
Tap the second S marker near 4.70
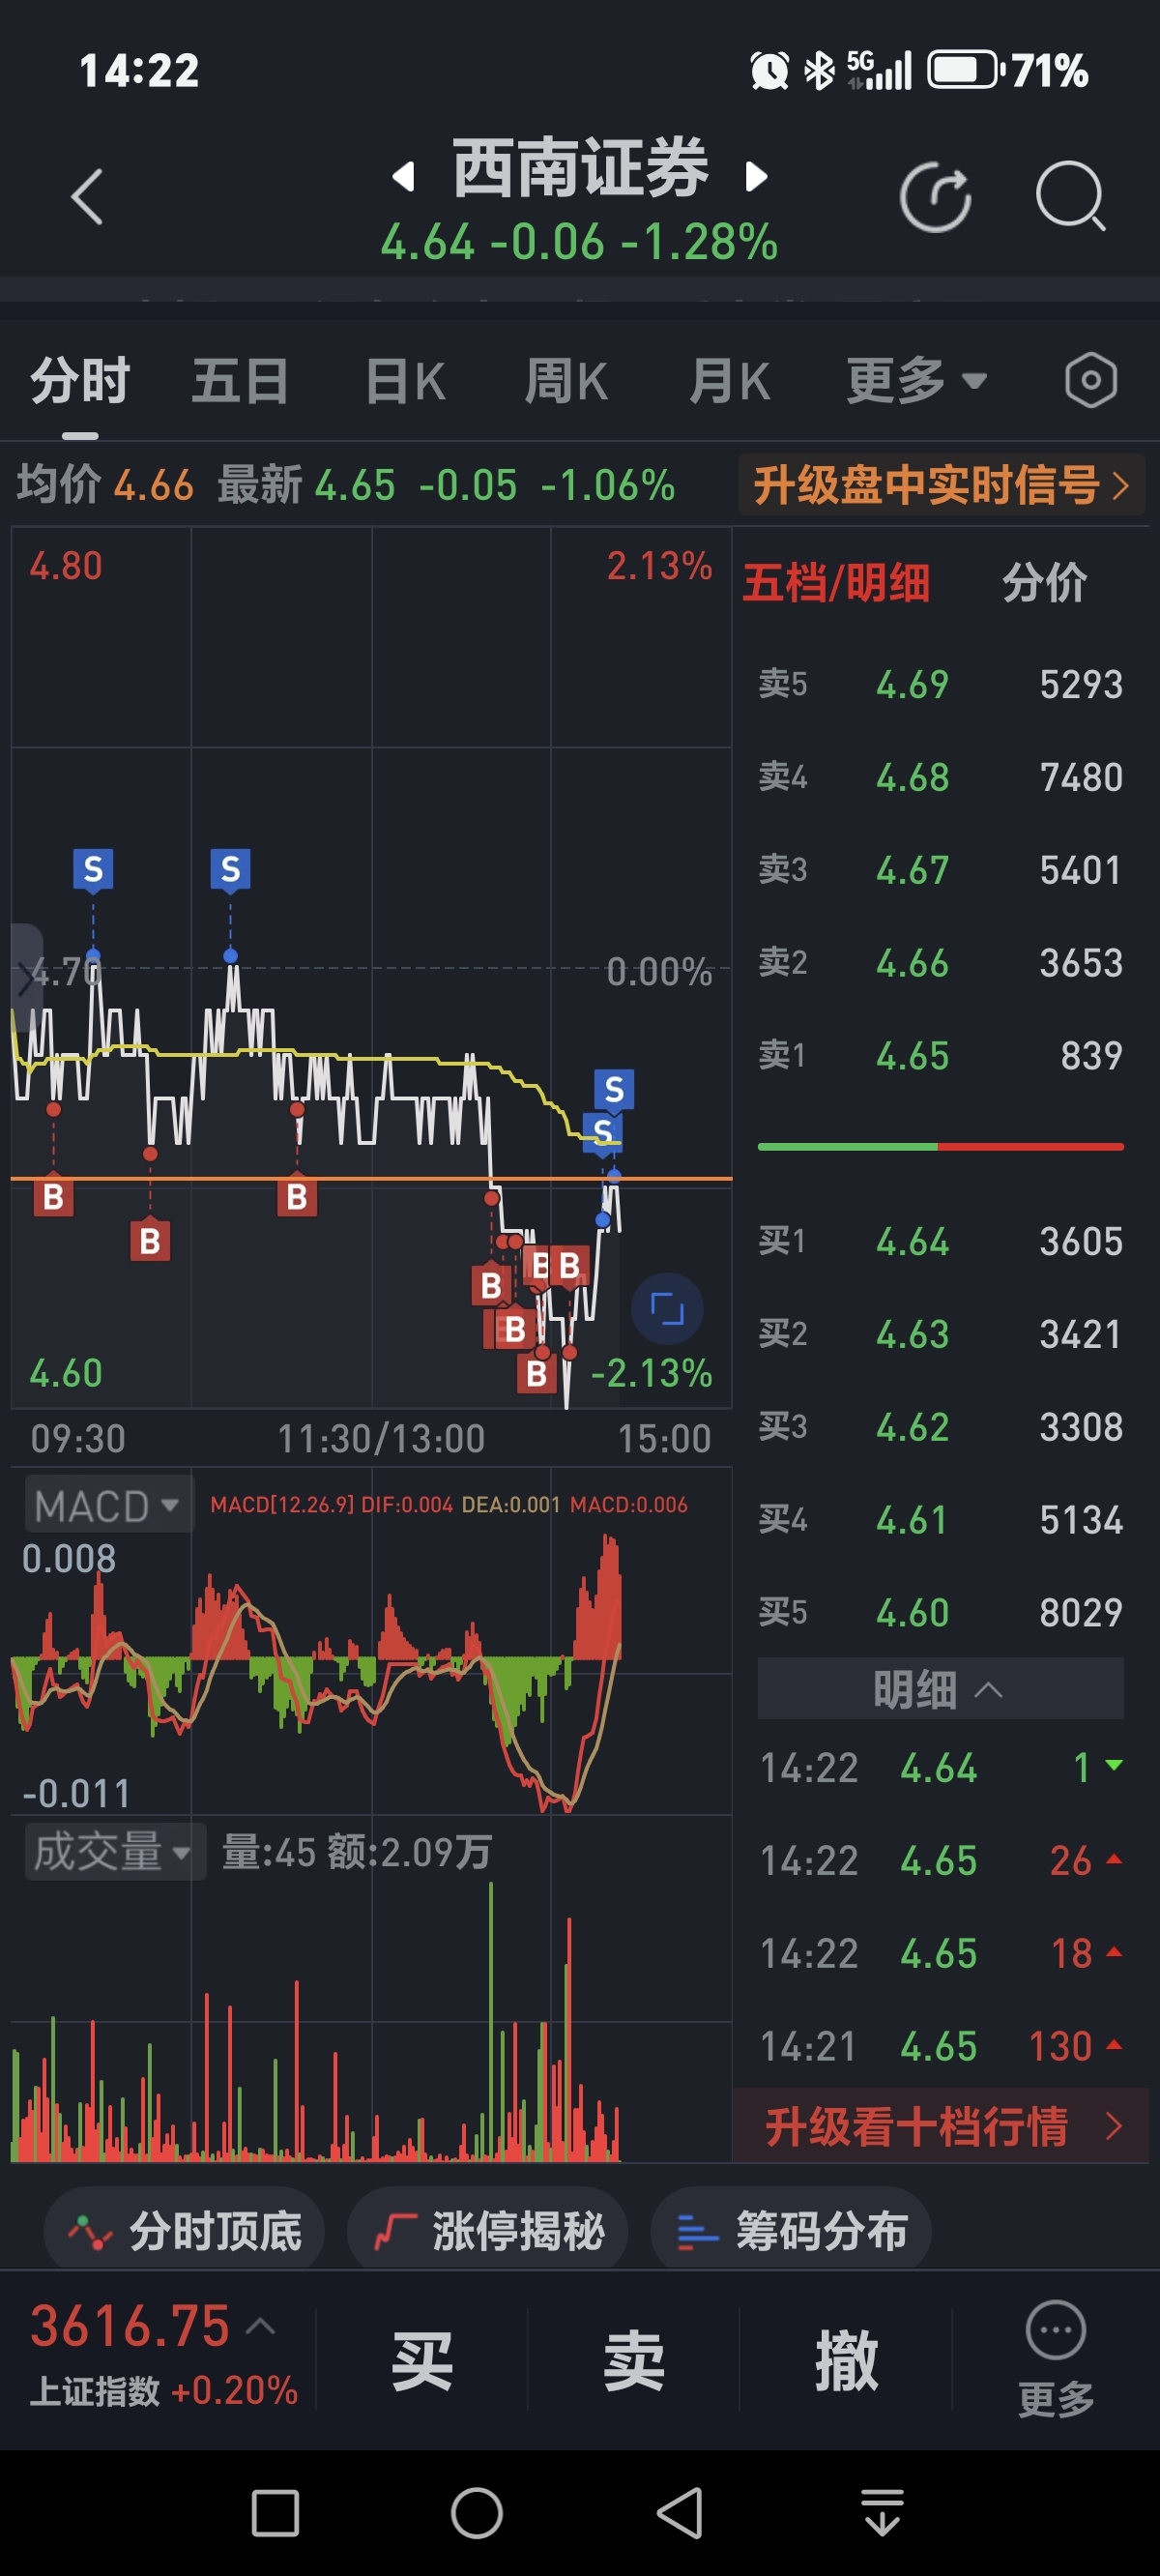(x=230, y=869)
